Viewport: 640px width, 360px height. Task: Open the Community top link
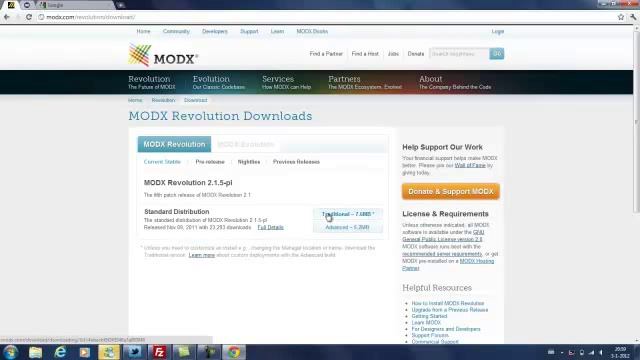pos(176,31)
